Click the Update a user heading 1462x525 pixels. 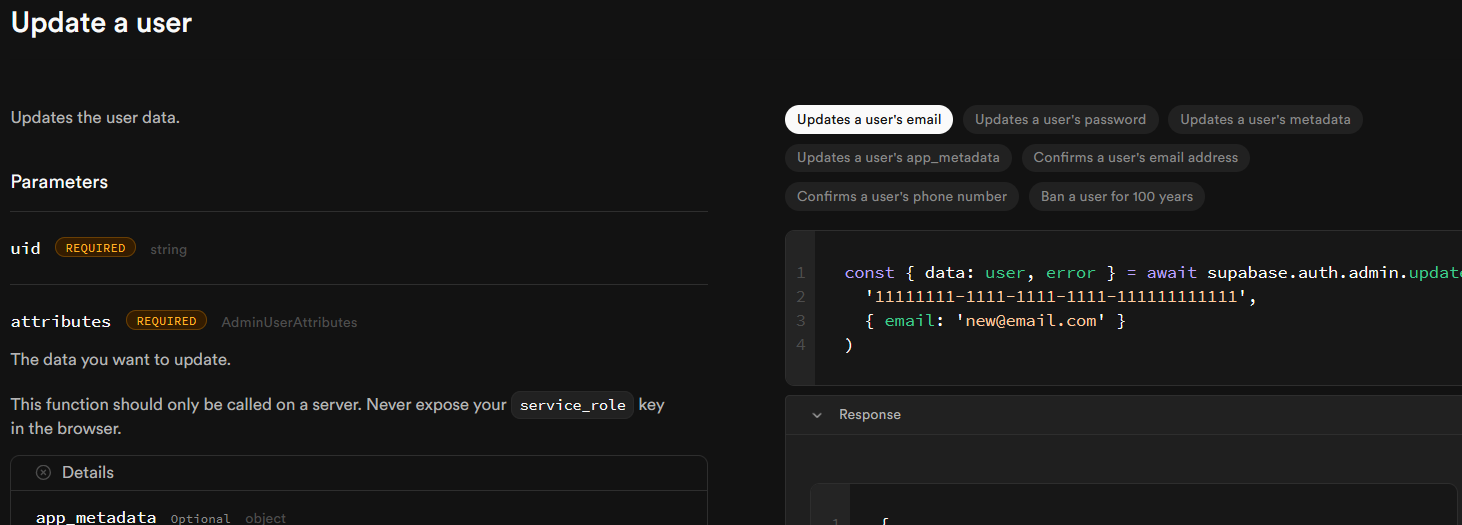tap(101, 23)
